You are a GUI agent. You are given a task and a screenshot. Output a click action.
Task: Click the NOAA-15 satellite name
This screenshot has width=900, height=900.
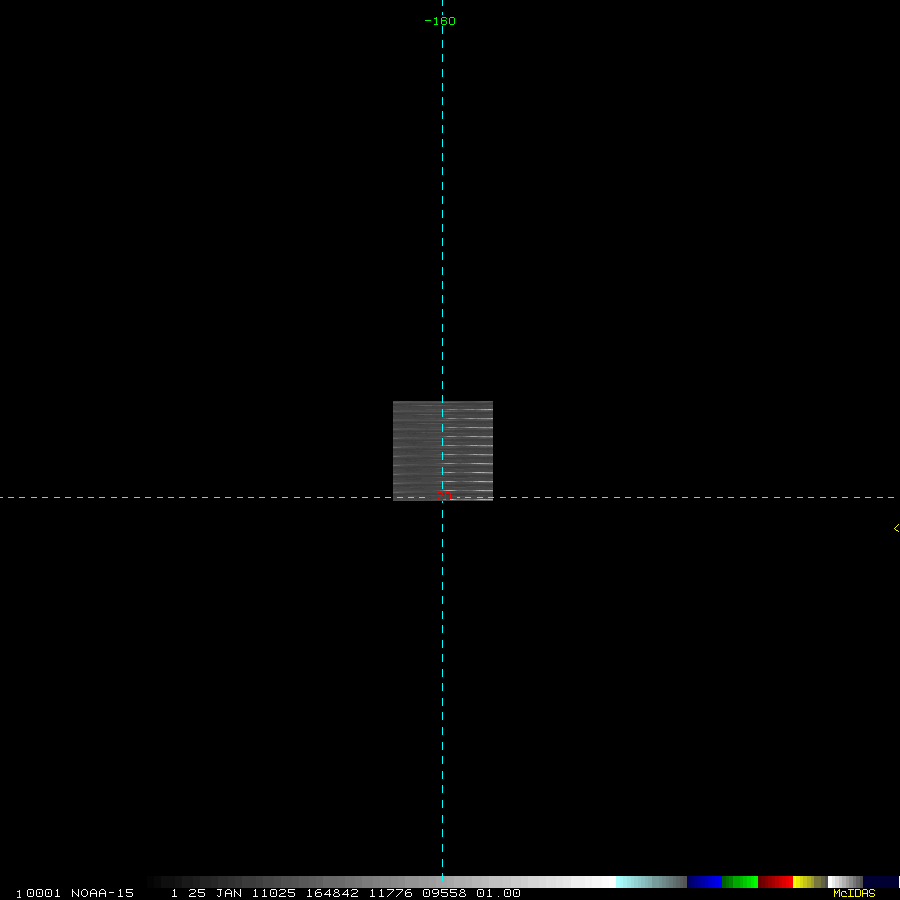pos(102,893)
